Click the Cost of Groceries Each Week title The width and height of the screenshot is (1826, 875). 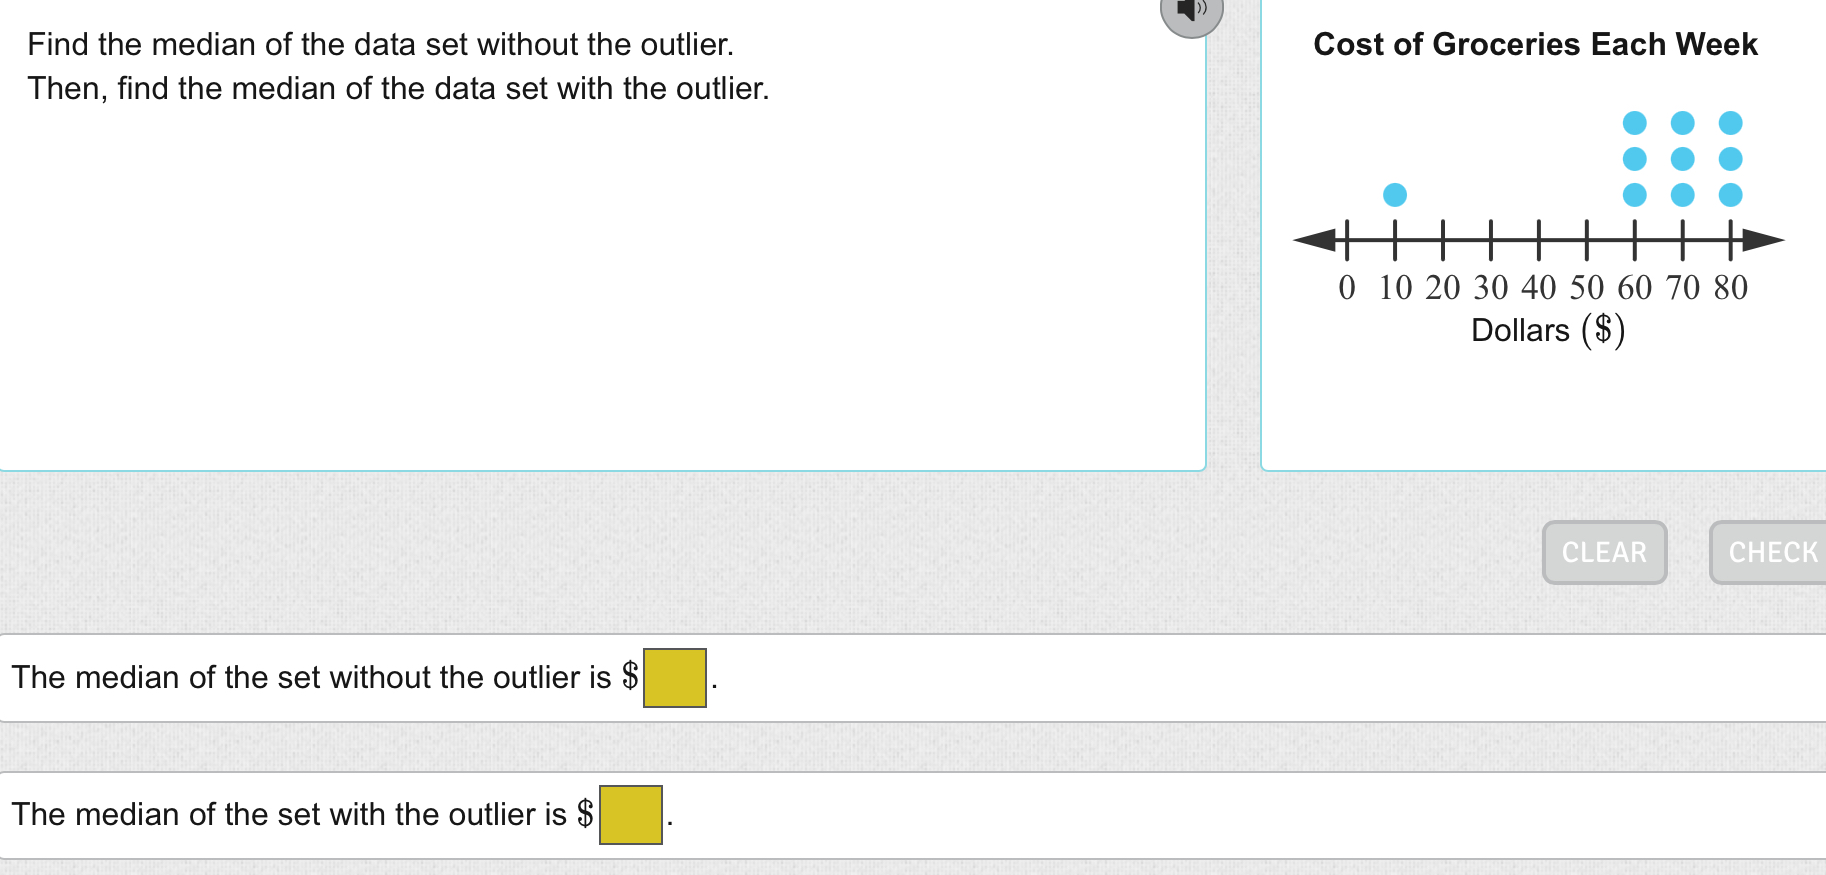[1536, 44]
